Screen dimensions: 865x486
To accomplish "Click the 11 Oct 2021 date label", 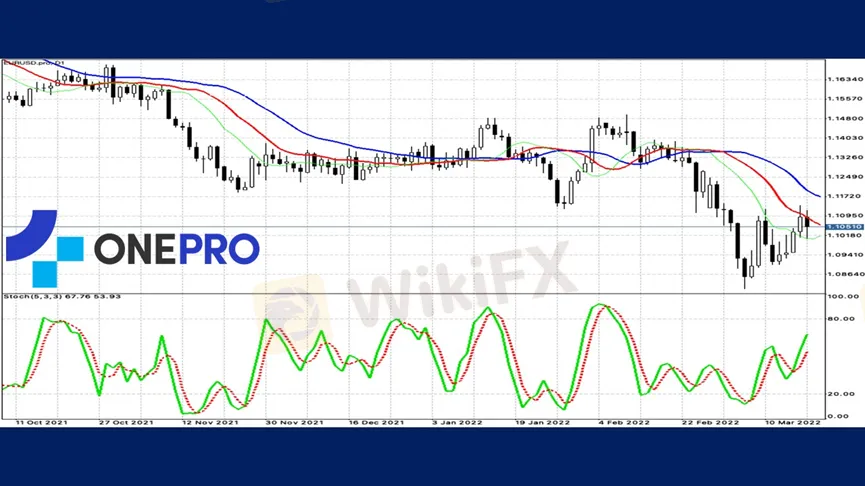I will click(x=41, y=423).
